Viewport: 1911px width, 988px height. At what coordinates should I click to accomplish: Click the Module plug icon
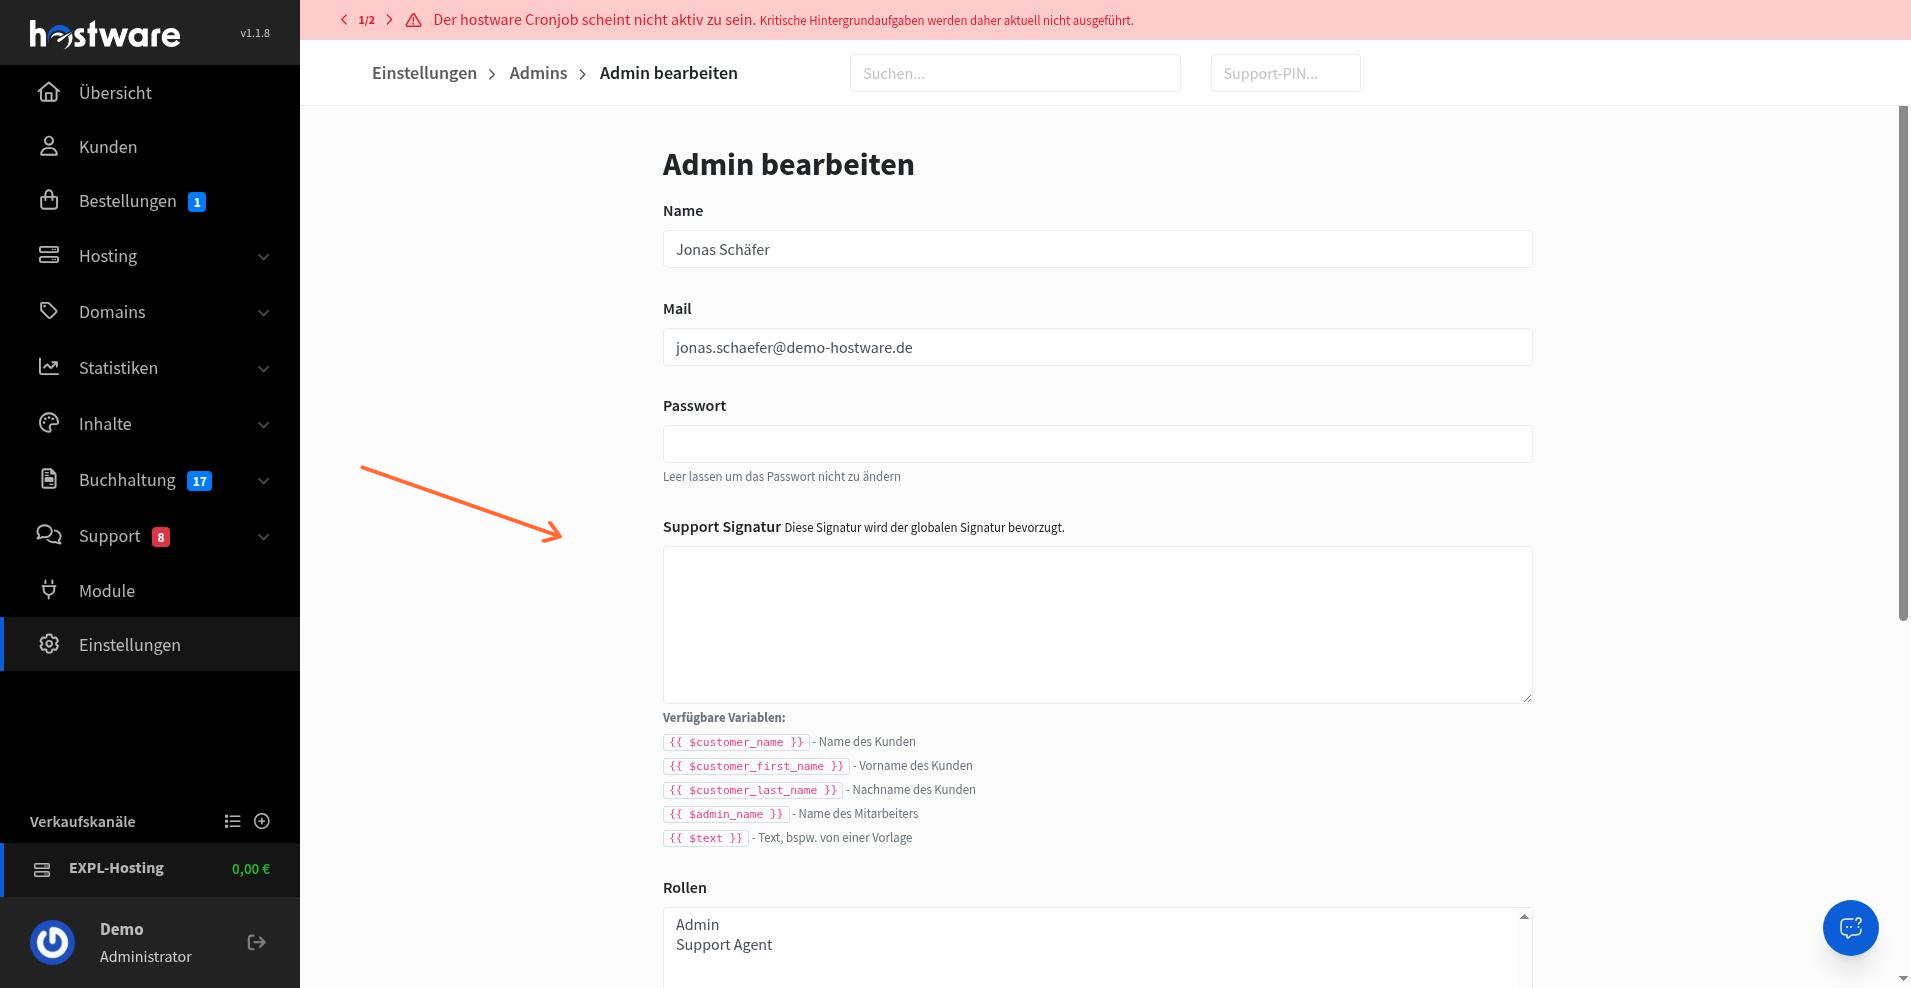click(49, 590)
